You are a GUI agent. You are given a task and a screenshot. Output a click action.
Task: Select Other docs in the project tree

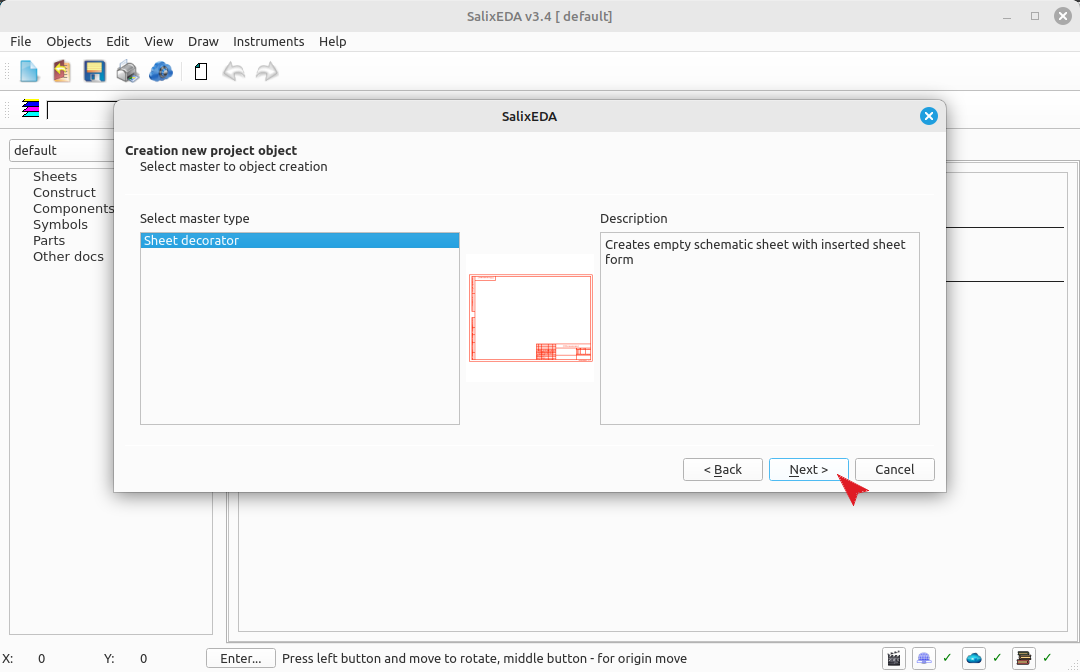pos(68,256)
